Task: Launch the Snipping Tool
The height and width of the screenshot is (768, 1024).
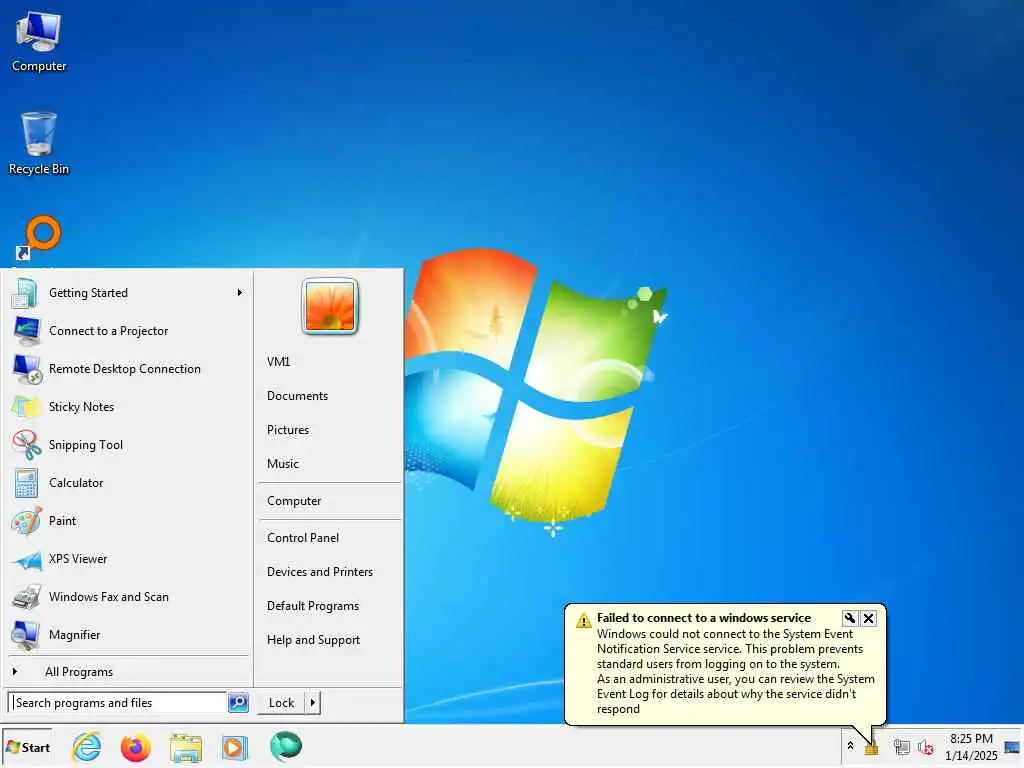Action: (129, 445)
